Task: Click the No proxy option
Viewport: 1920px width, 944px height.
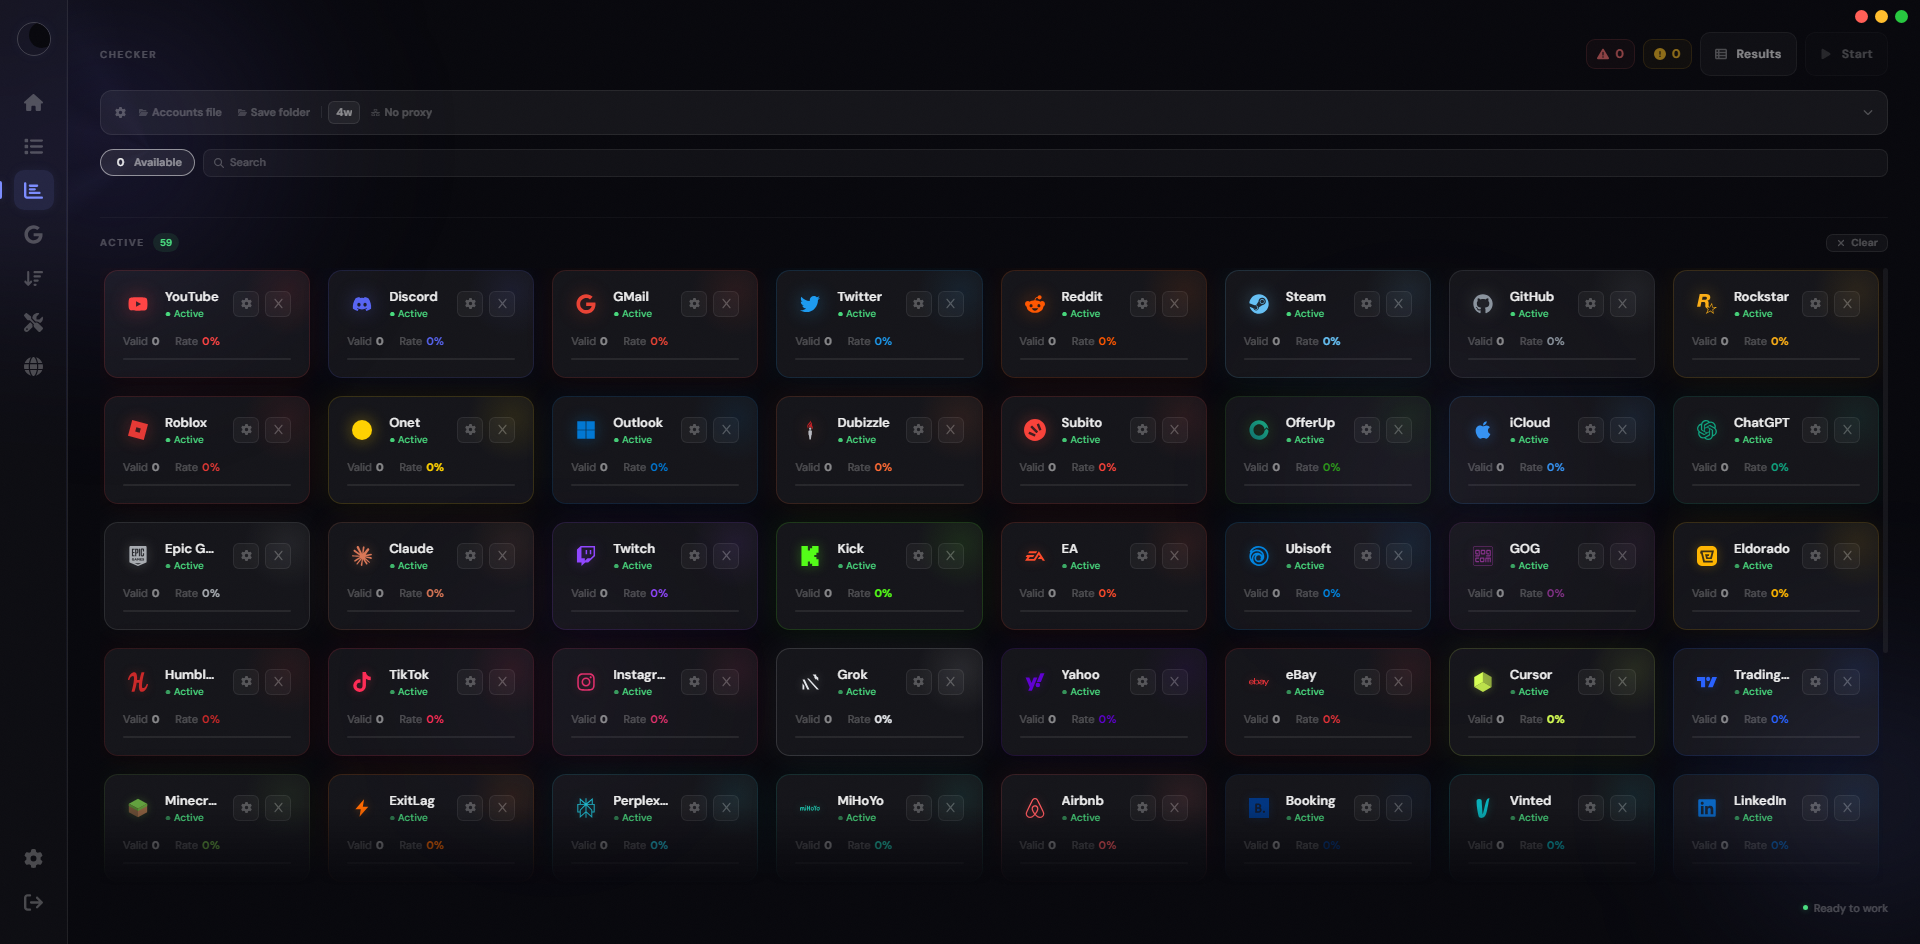Action: [401, 112]
